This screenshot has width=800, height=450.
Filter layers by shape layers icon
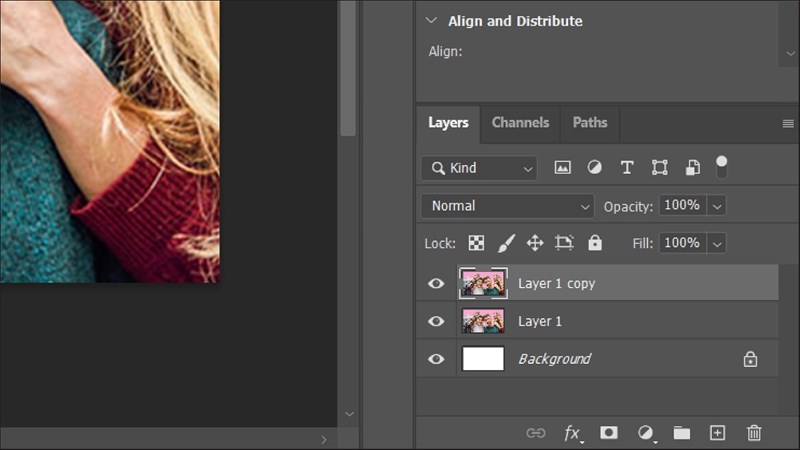click(x=659, y=167)
